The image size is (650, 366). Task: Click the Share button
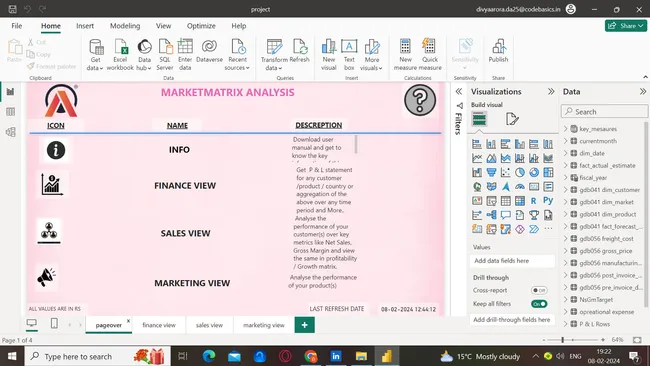point(626,26)
